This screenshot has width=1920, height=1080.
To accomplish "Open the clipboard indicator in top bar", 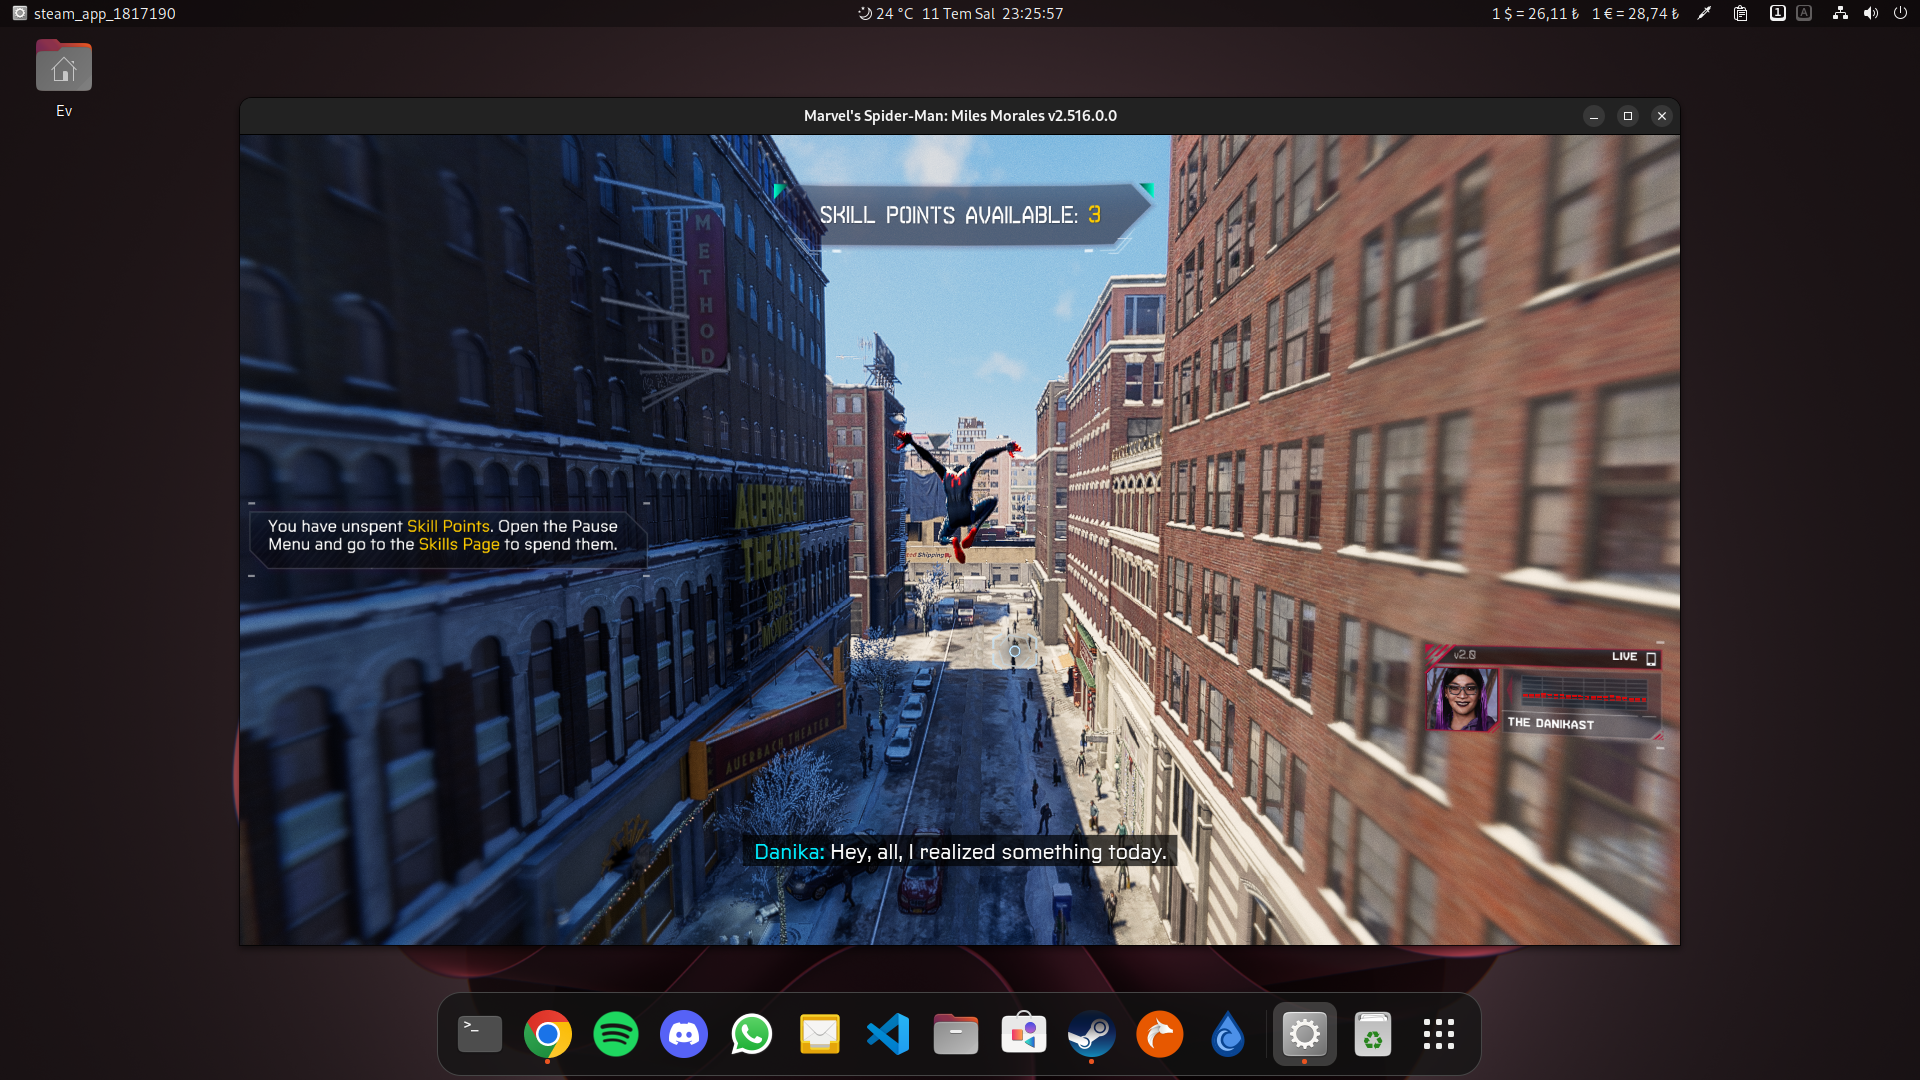I will (x=1741, y=13).
